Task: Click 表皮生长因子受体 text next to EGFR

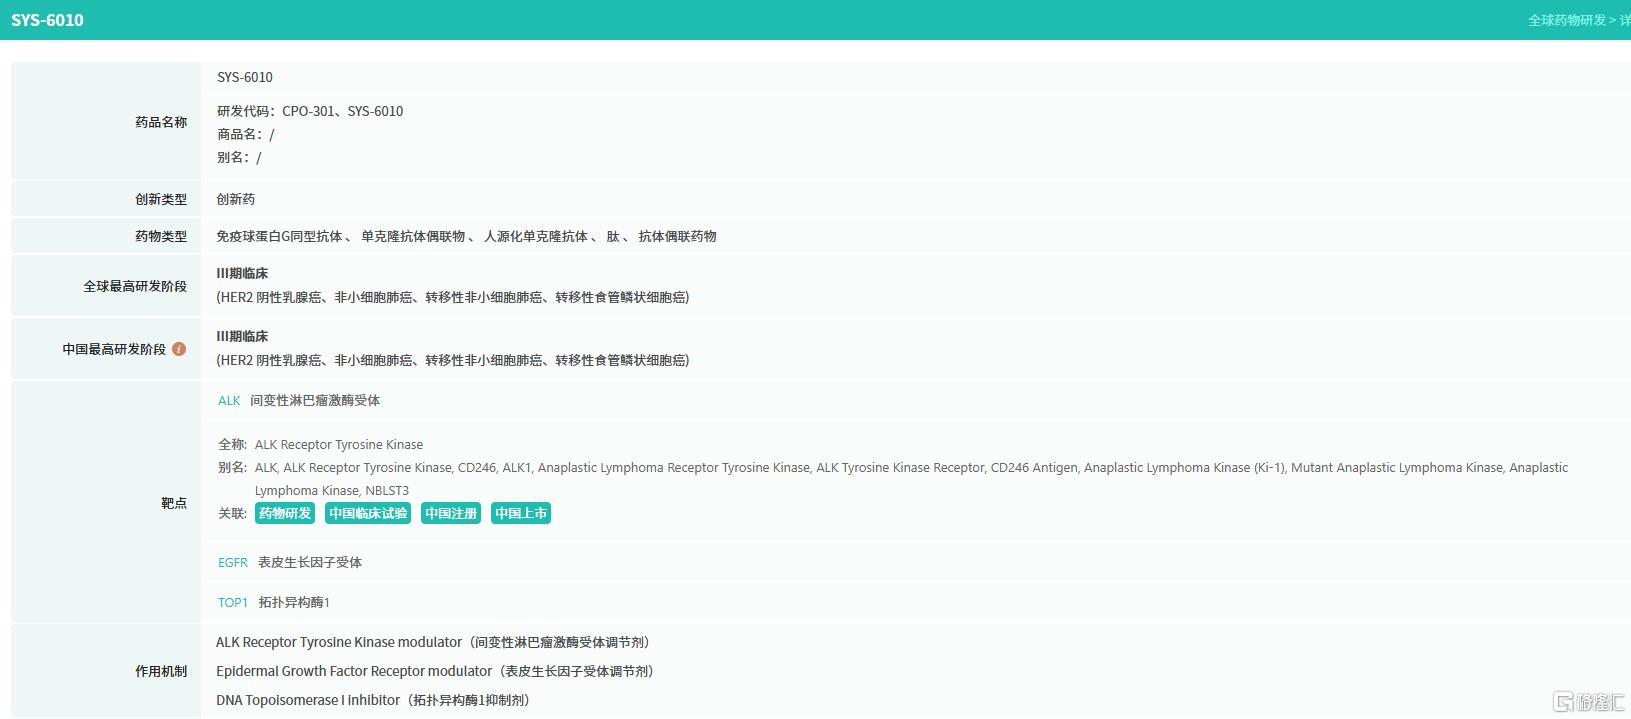Action: pyautogui.click(x=310, y=562)
